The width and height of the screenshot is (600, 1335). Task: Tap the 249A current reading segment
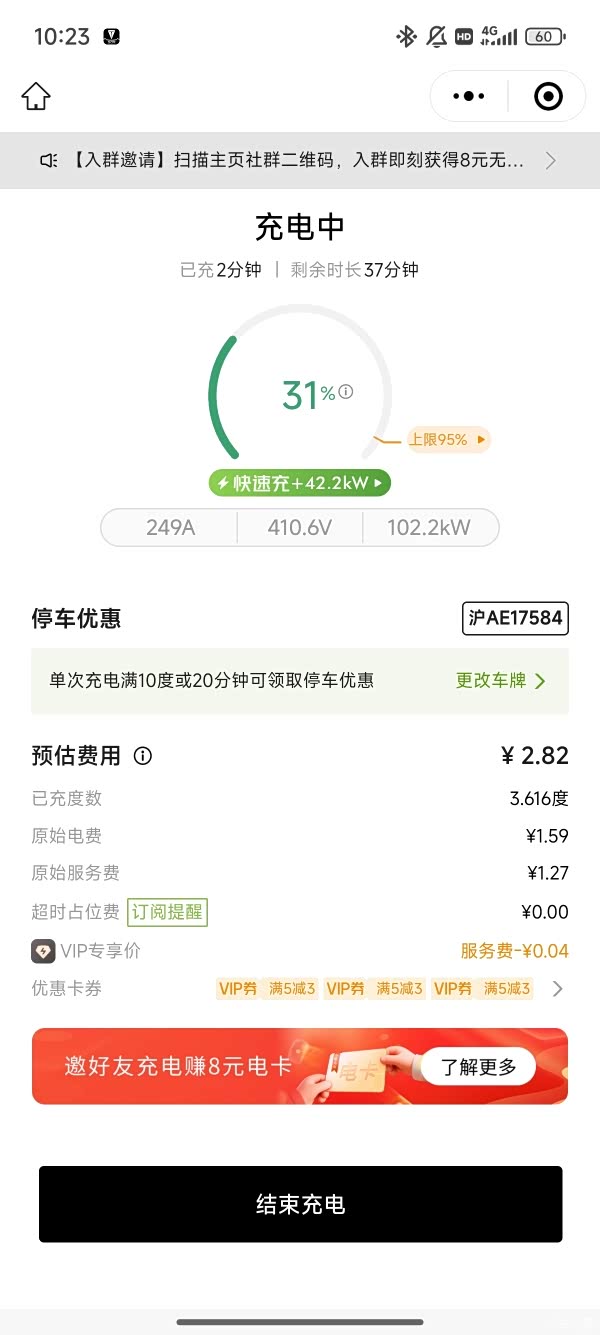170,528
